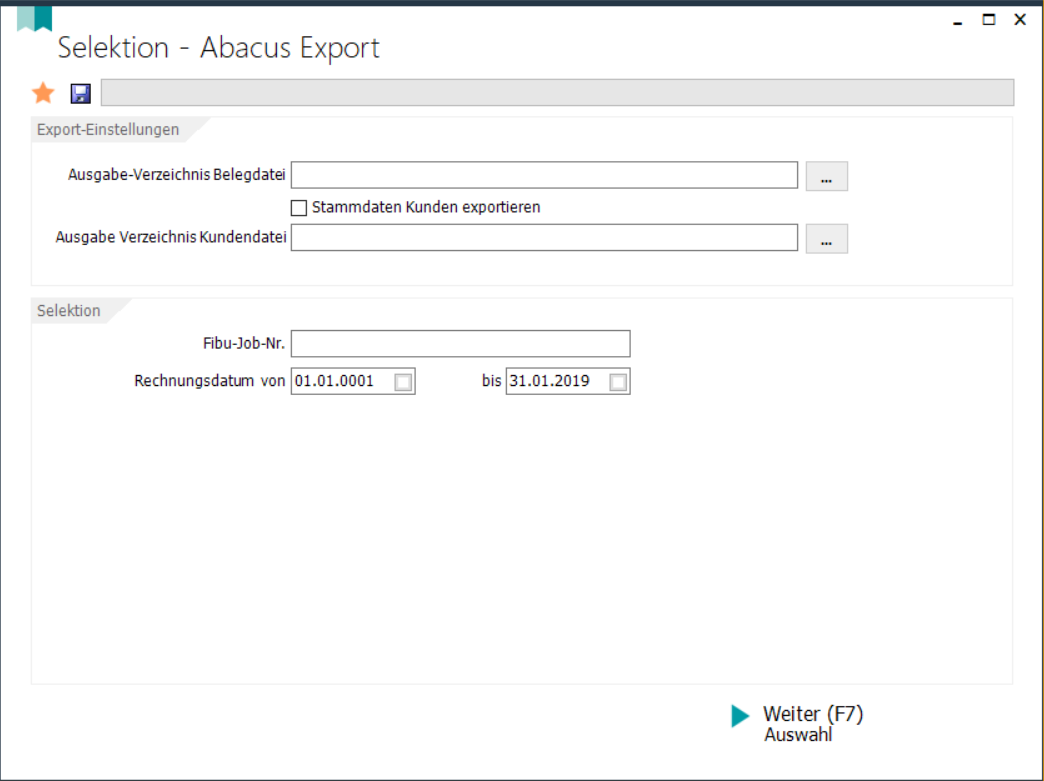Click Weiter (F7) Auswahl button
This screenshot has height=781, width=1044.
pos(798,723)
